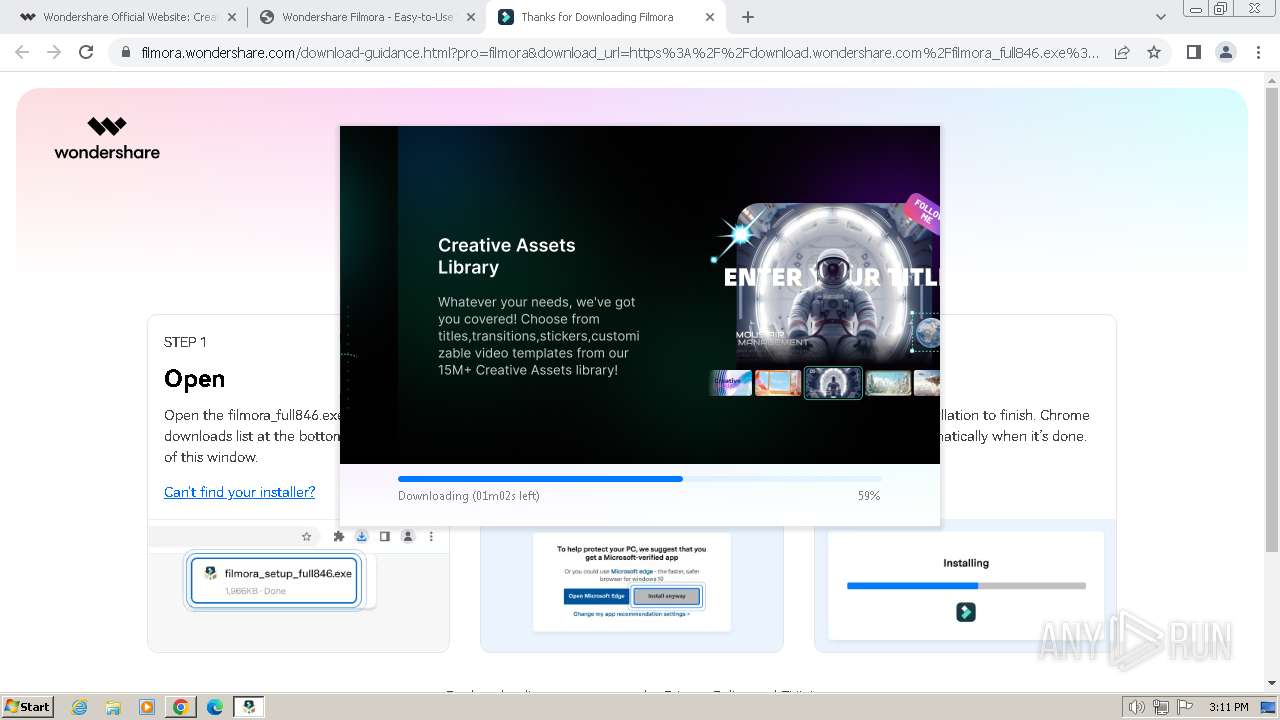The width and height of the screenshot is (1280, 720).
Task: Open Google Chrome from the taskbar
Action: coord(181,707)
